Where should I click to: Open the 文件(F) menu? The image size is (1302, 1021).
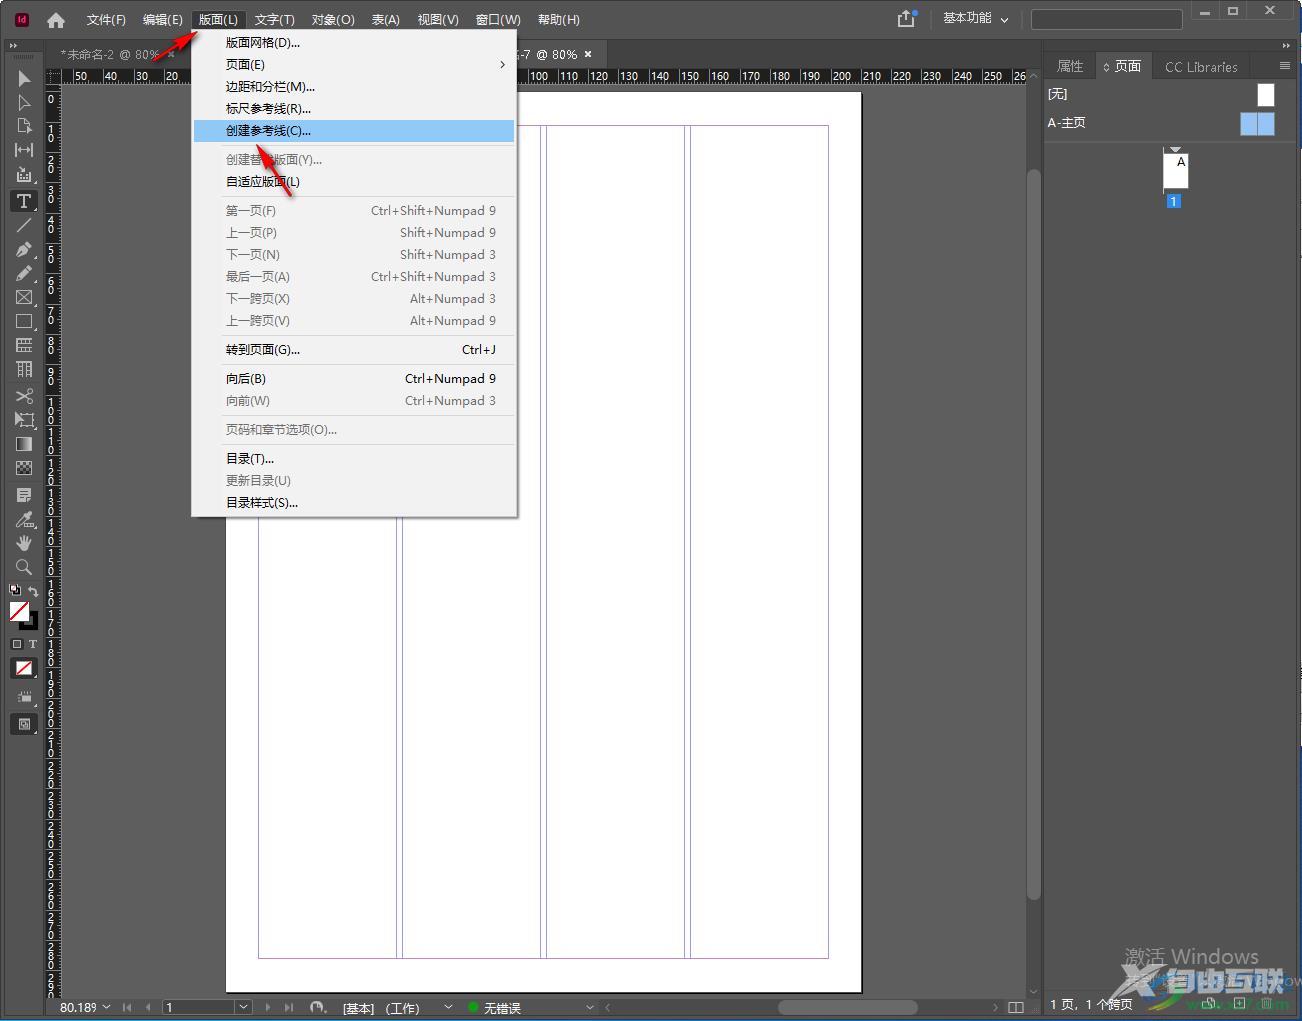pyautogui.click(x=106, y=20)
